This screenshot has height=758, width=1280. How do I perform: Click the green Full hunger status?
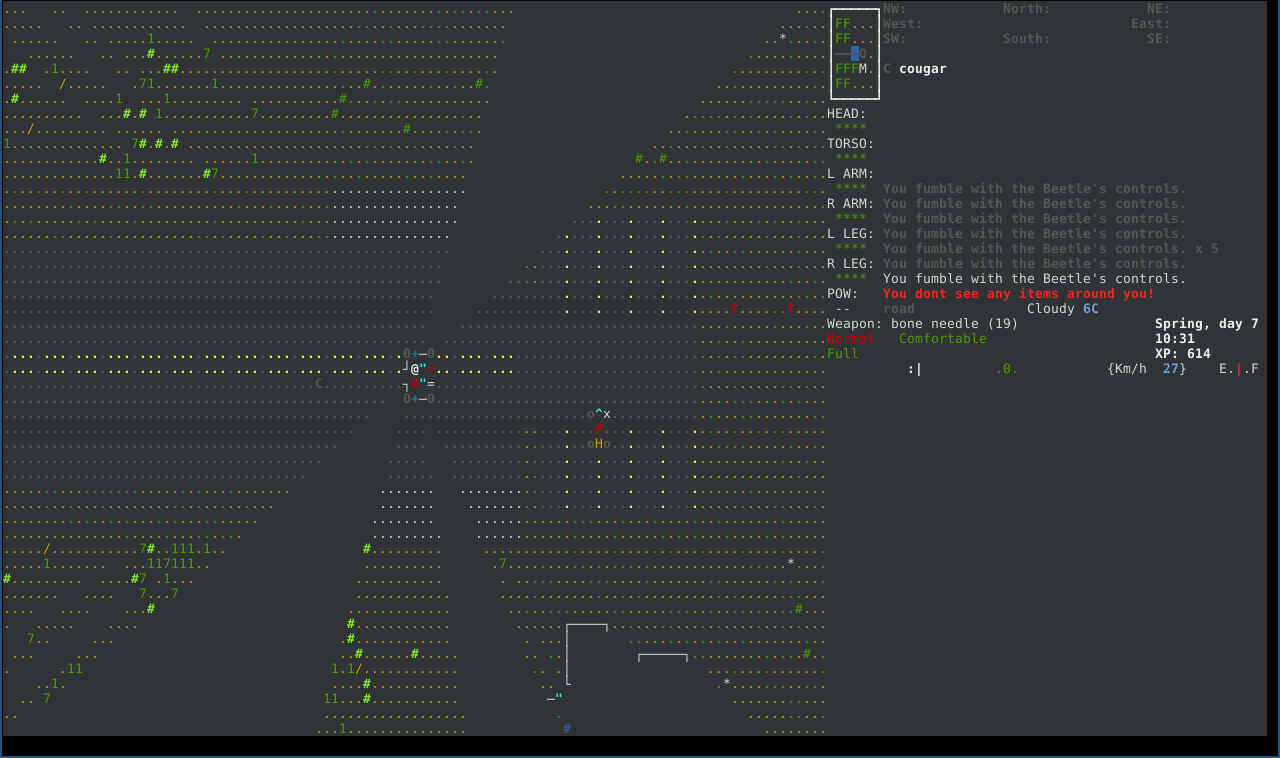[x=843, y=354]
